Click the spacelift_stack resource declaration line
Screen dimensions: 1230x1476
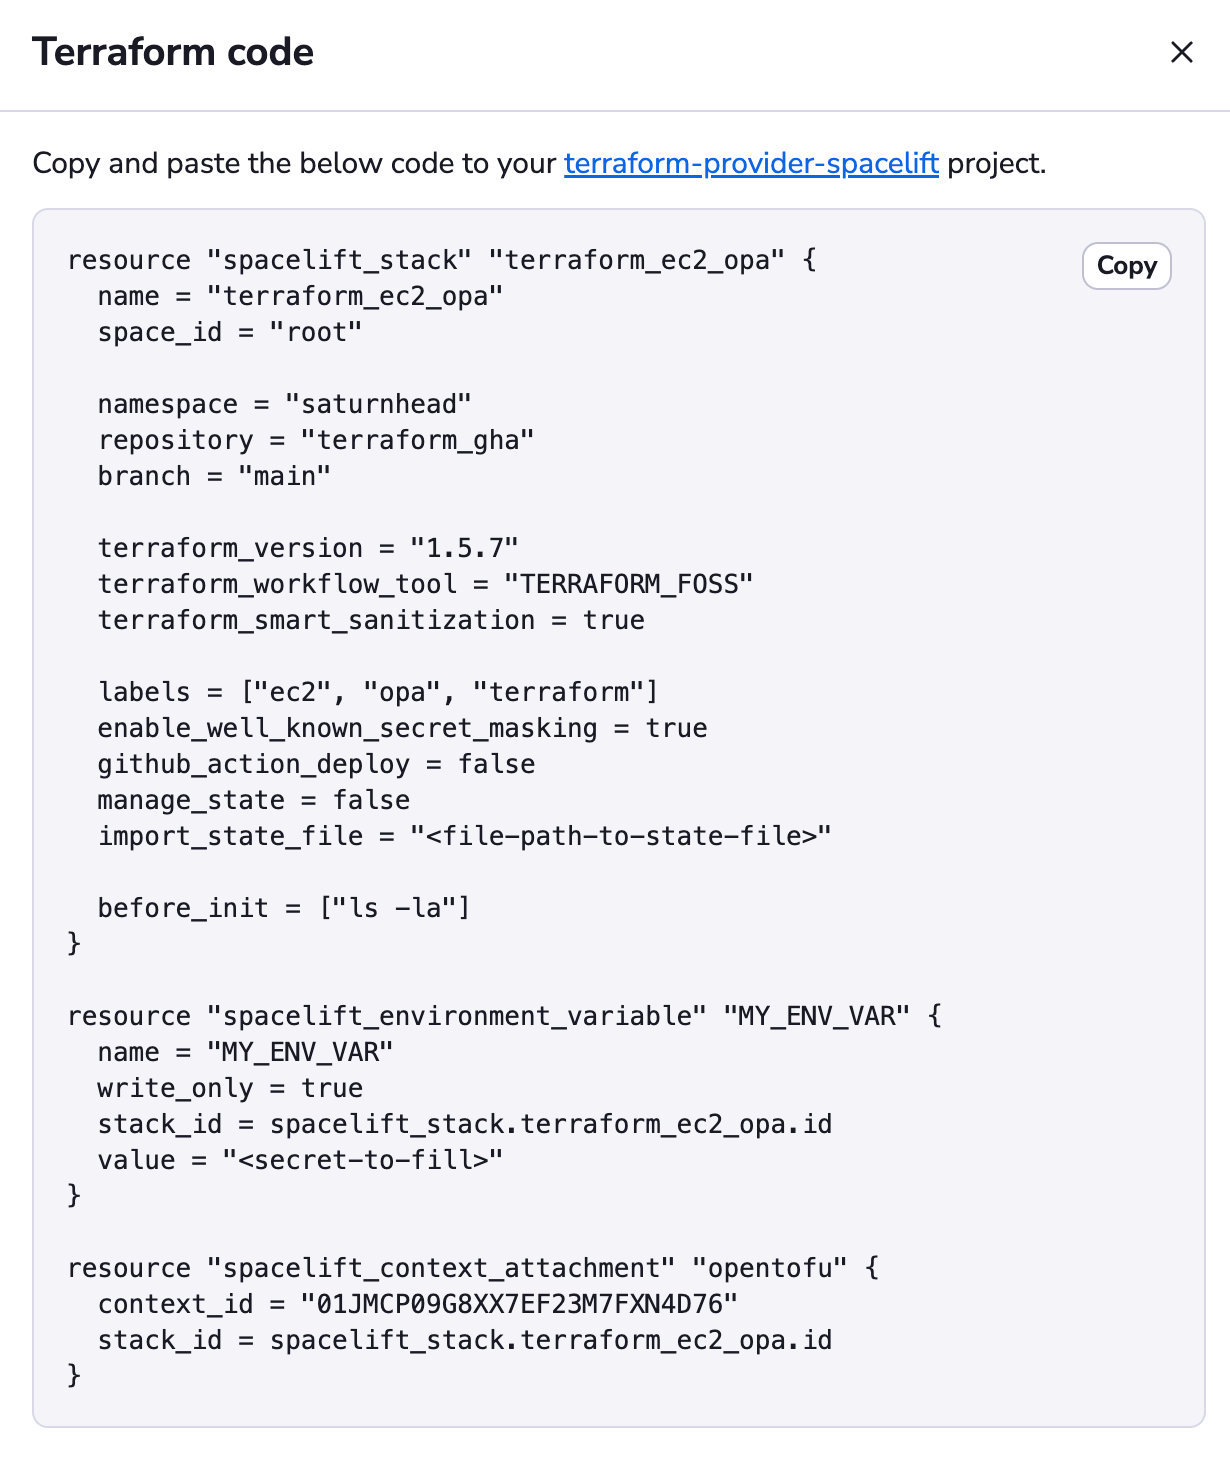442,260
